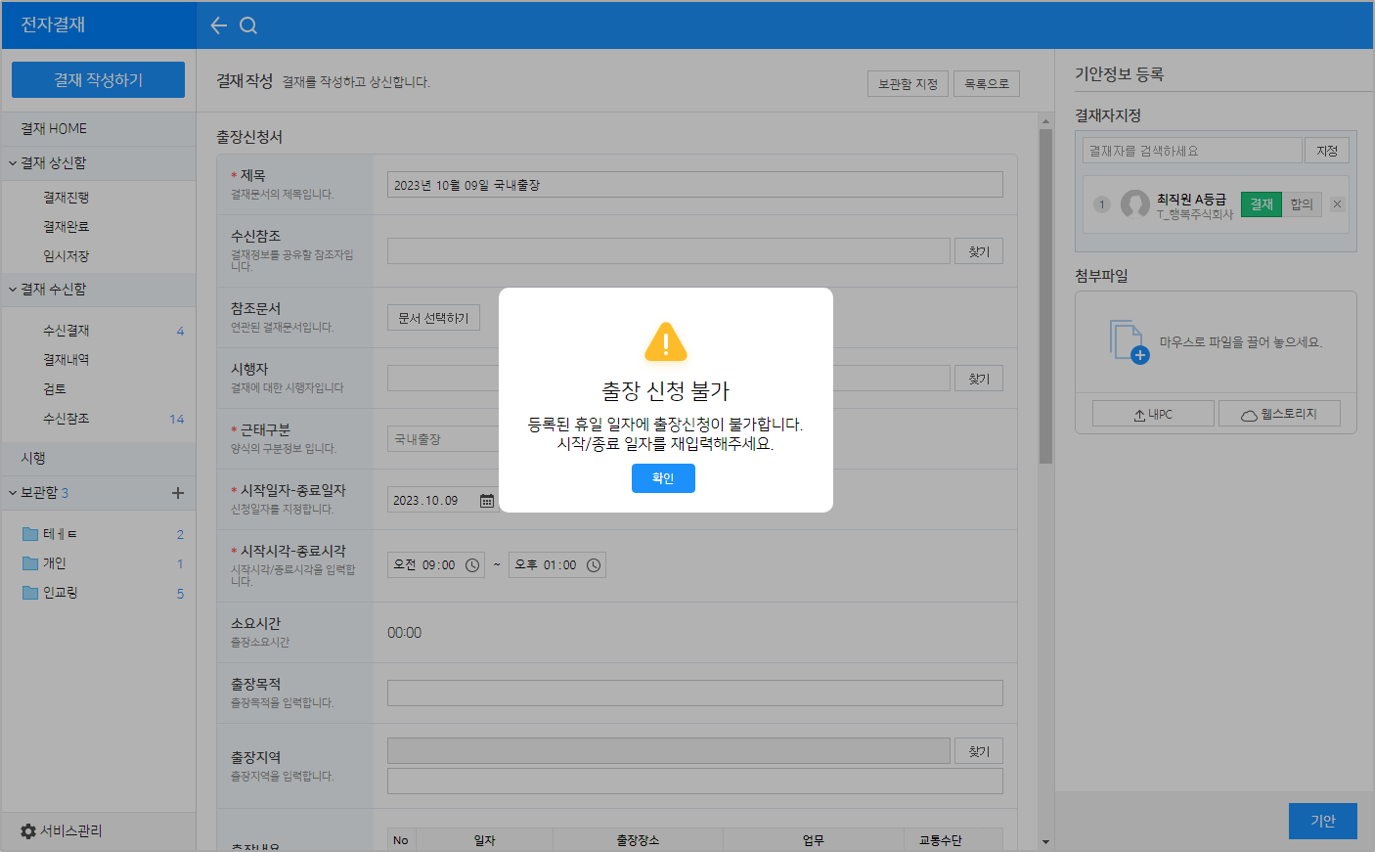Click the clock icon for end time
Image resolution: width=1375 pixels, height=852 pixels.
coord(593,565)
